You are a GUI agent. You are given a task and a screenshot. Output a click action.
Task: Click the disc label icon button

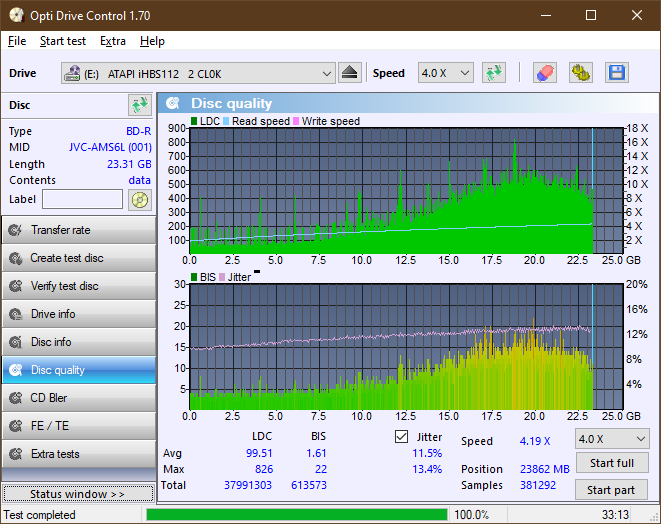140,199
